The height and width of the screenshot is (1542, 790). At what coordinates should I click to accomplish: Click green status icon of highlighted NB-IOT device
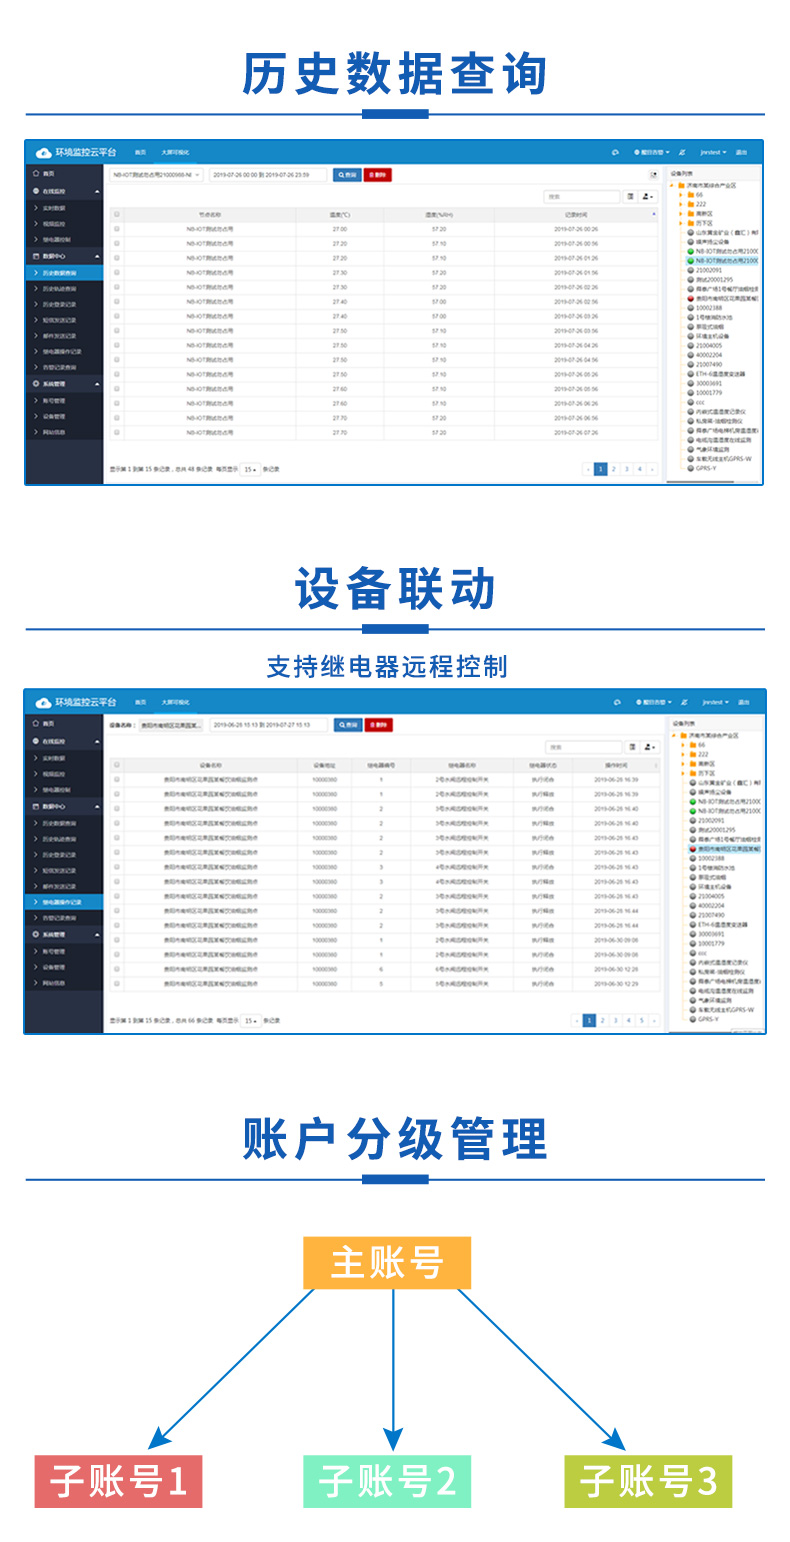[691, 260]
